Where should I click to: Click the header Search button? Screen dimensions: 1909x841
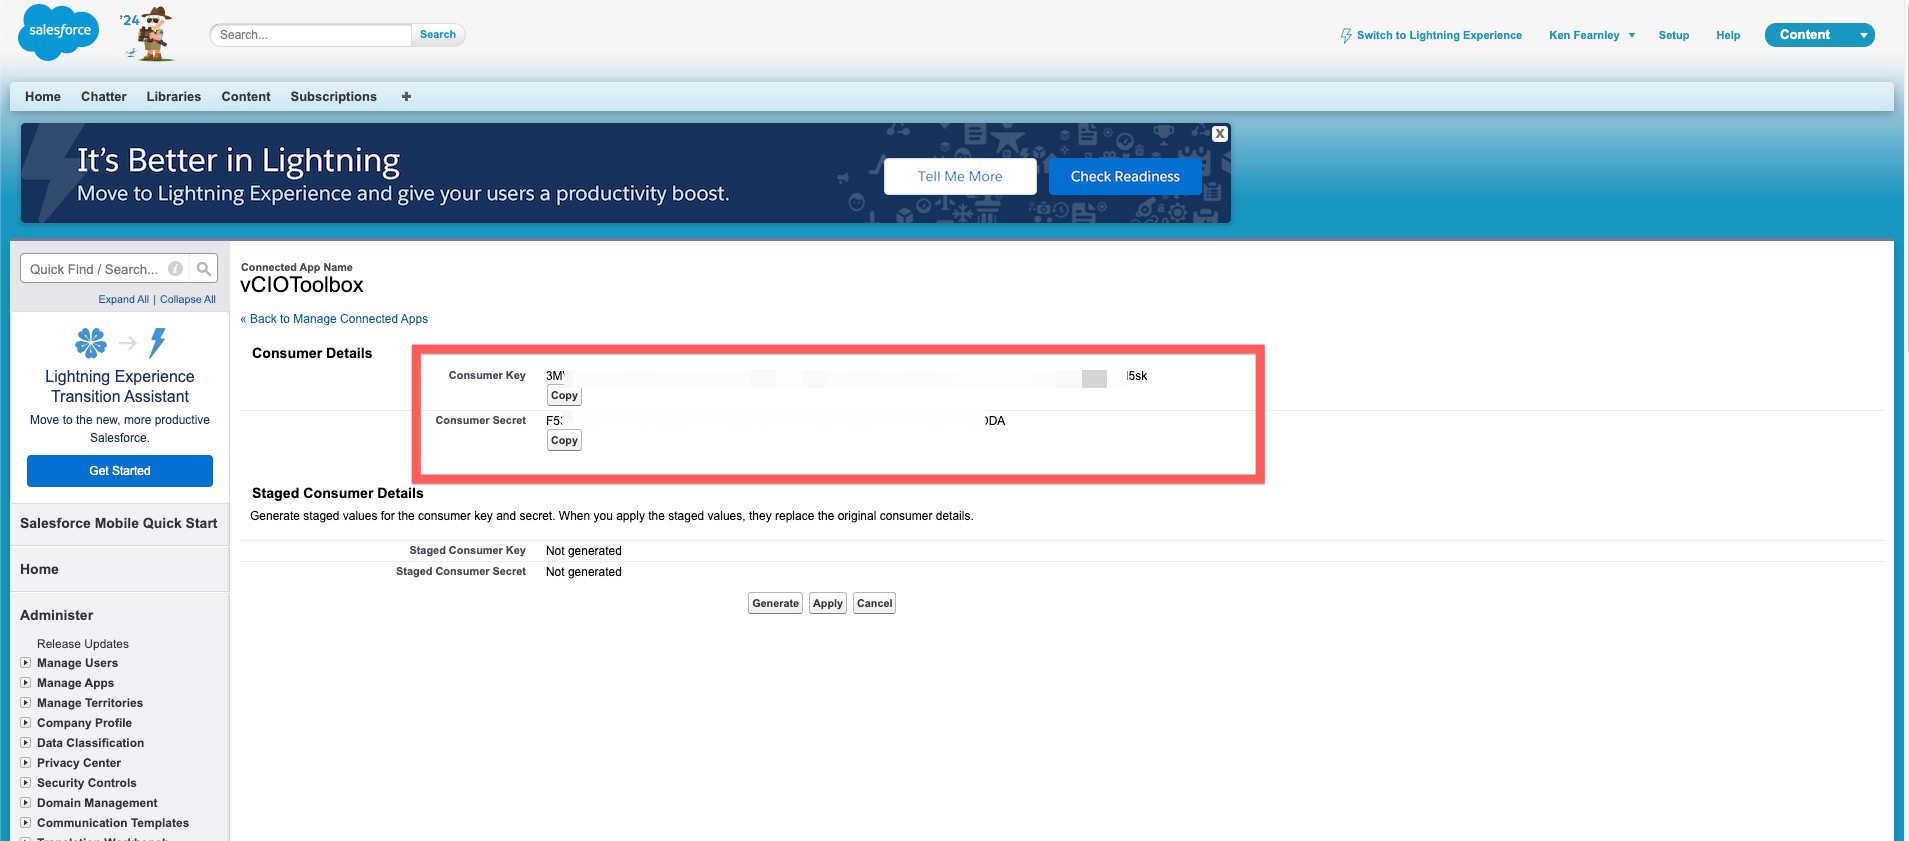(x=438, y=34)
